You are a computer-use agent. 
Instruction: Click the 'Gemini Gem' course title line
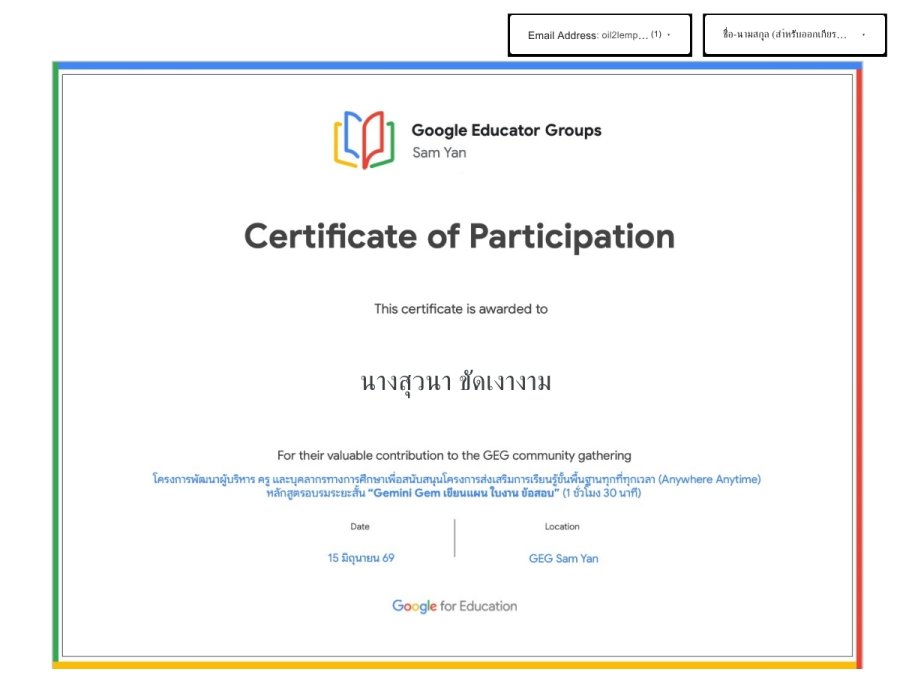pyautogui.click(x=453, y=493)
